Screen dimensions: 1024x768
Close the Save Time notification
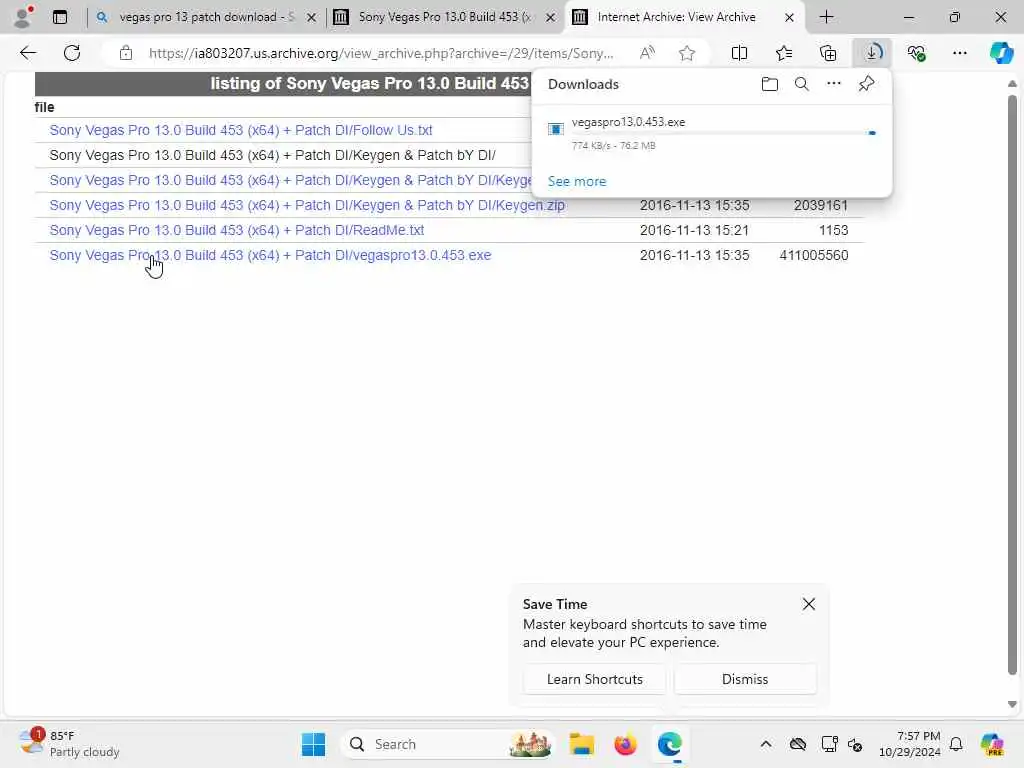tap(808, 604)
